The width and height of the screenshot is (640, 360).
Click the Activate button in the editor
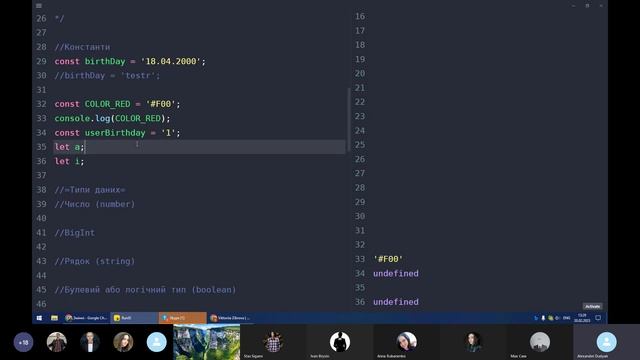[592, 306]
